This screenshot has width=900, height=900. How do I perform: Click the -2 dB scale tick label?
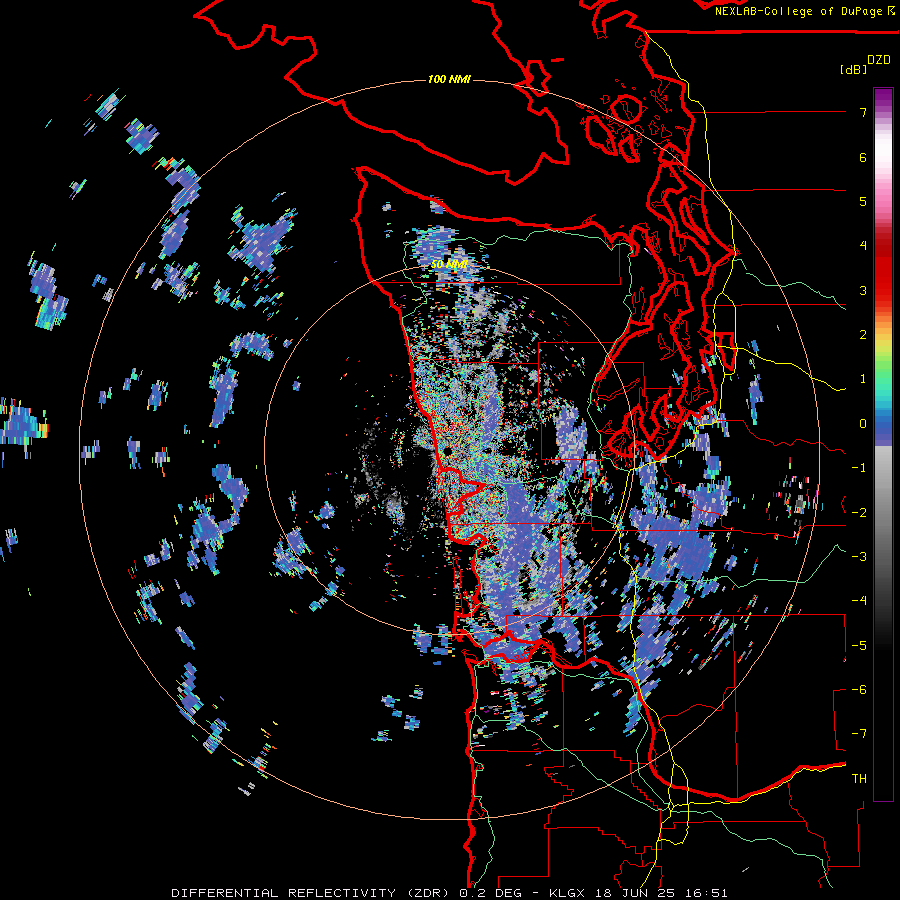(859, 512)
